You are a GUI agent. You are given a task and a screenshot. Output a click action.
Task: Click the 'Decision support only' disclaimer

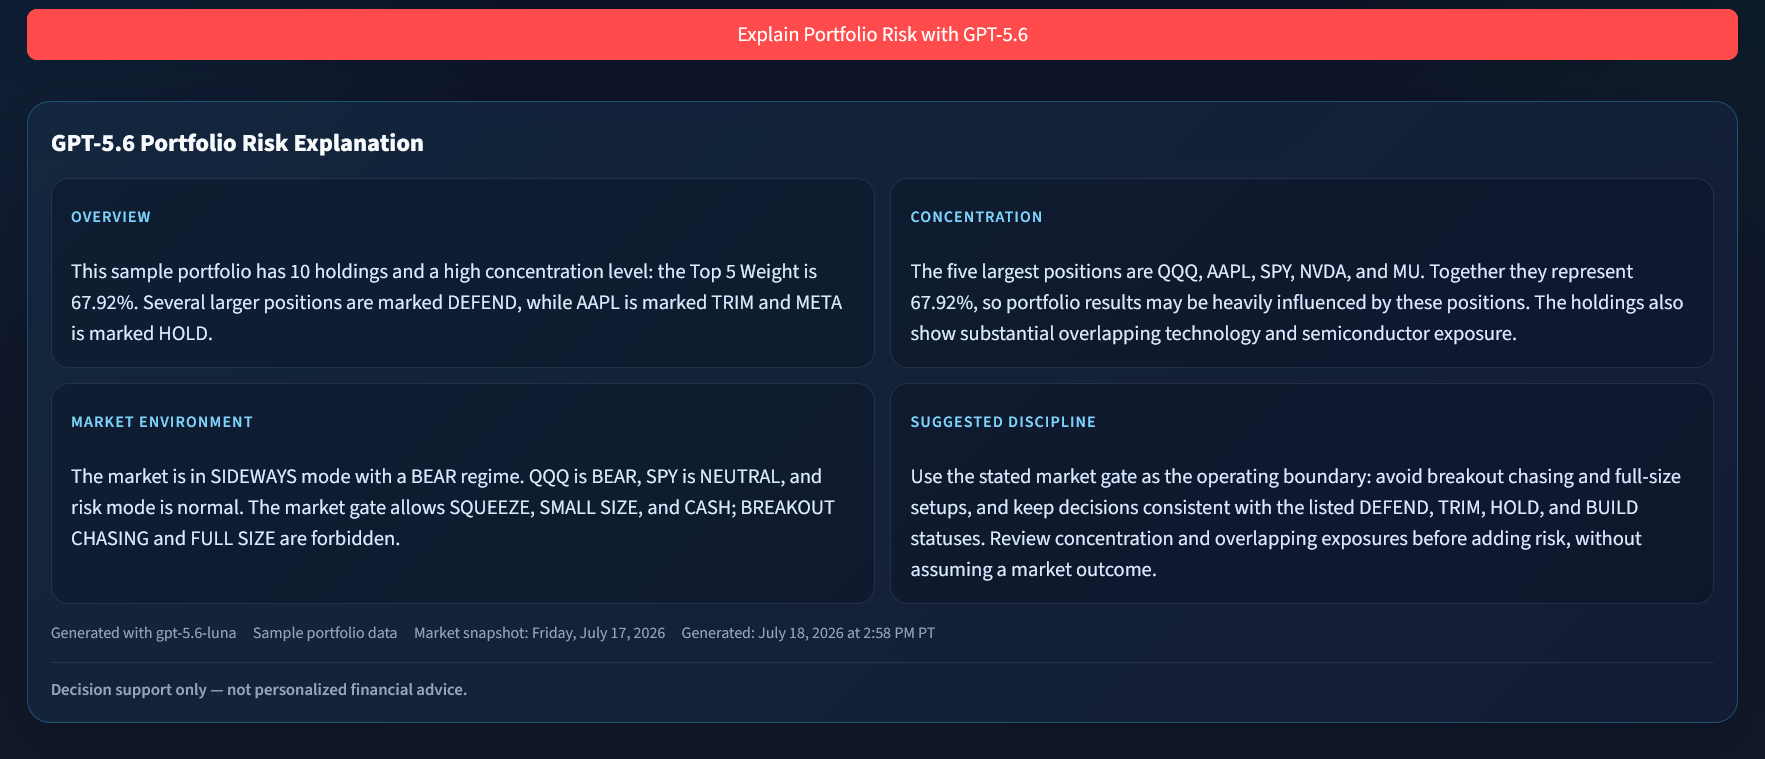259,689
